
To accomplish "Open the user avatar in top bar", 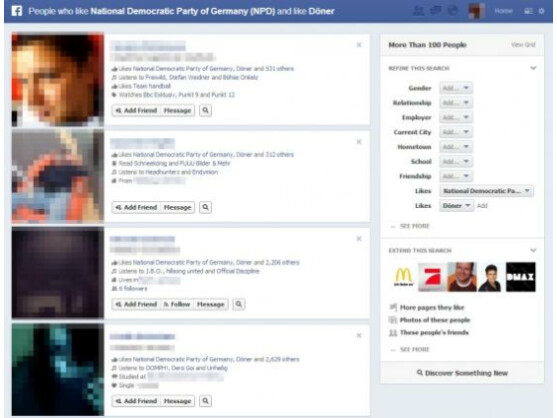I will (476, 11).
